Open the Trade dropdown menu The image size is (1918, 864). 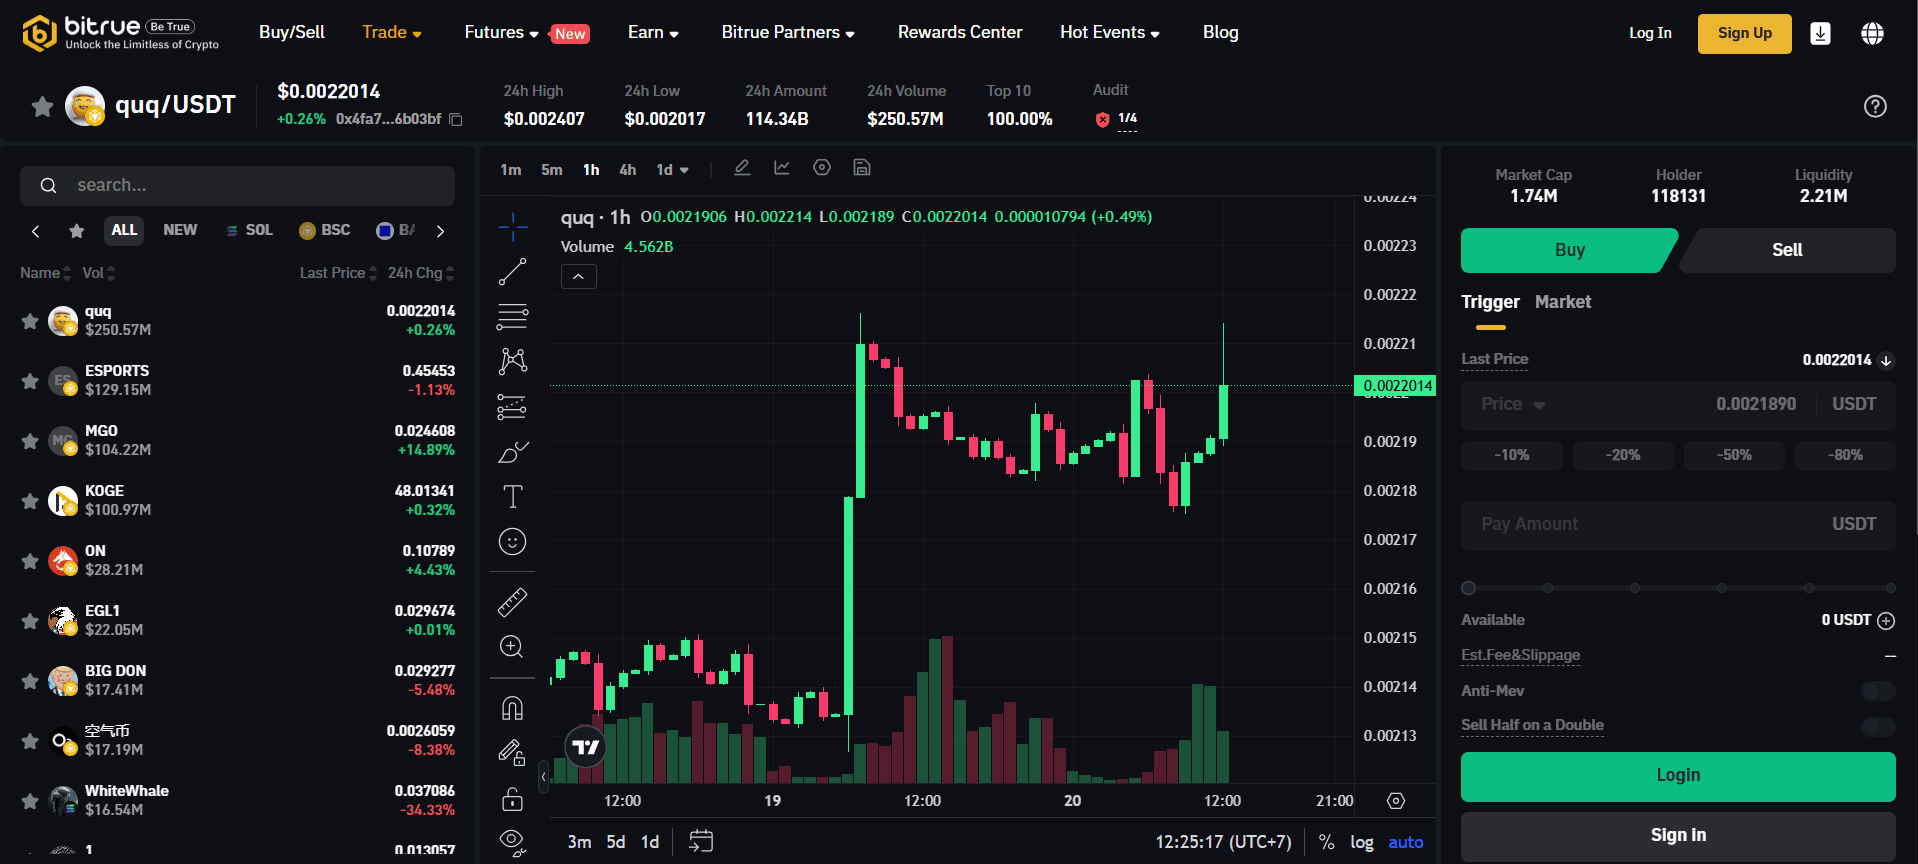coord(392,33)
